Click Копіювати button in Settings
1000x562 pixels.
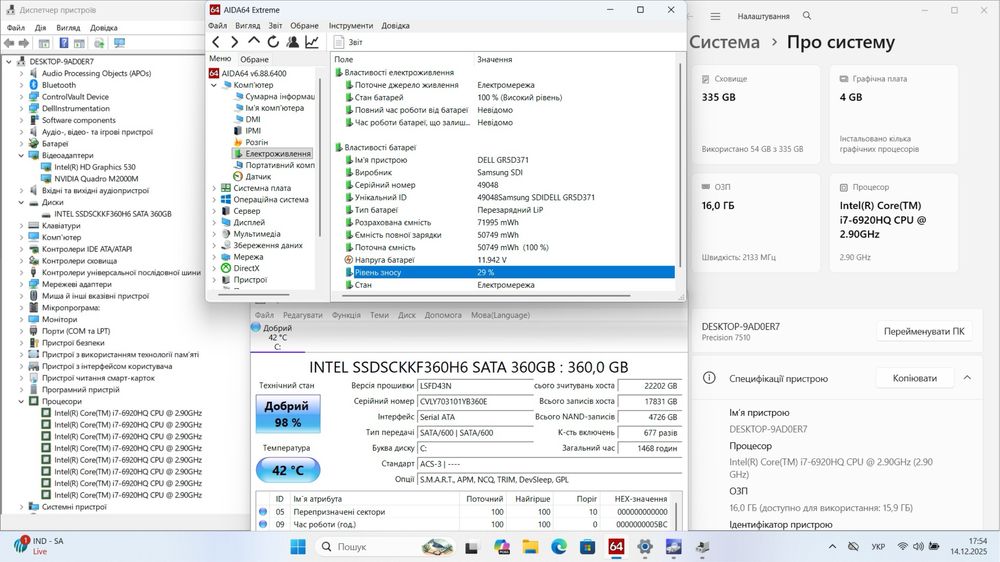coord(915,378)
